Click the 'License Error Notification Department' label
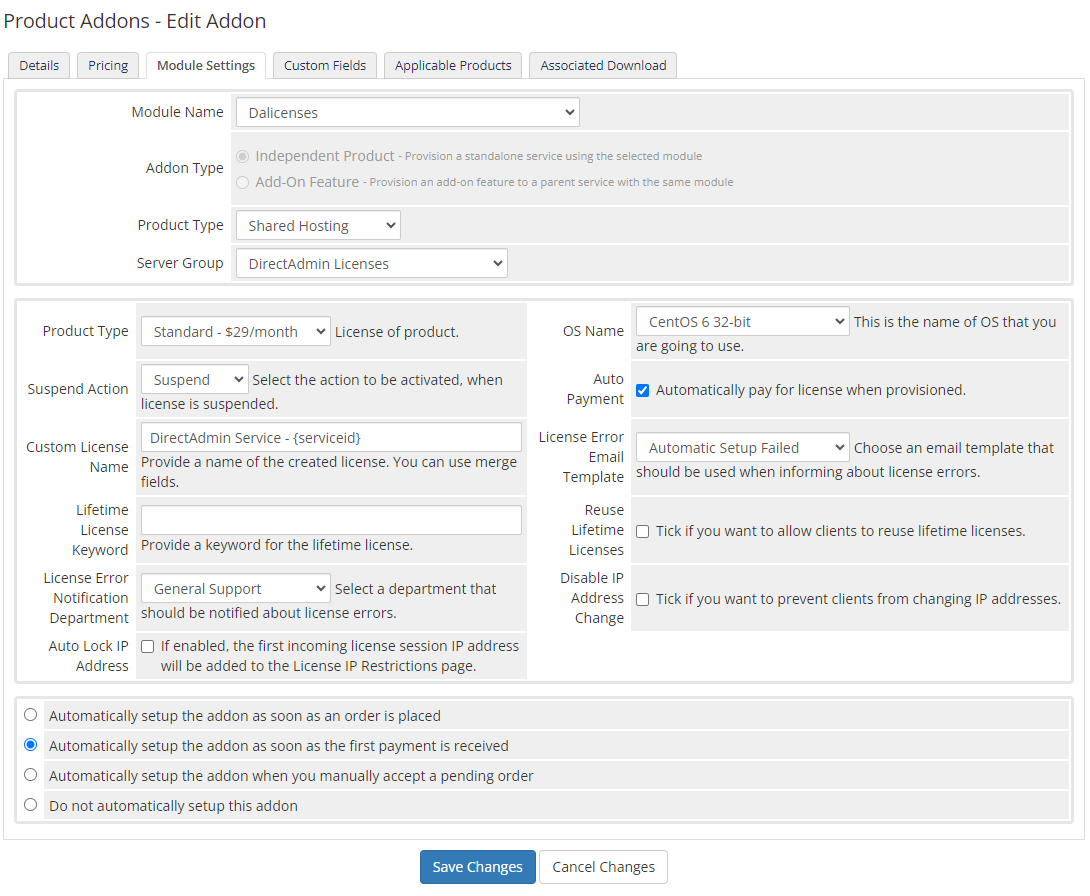 tap(86, 598)
